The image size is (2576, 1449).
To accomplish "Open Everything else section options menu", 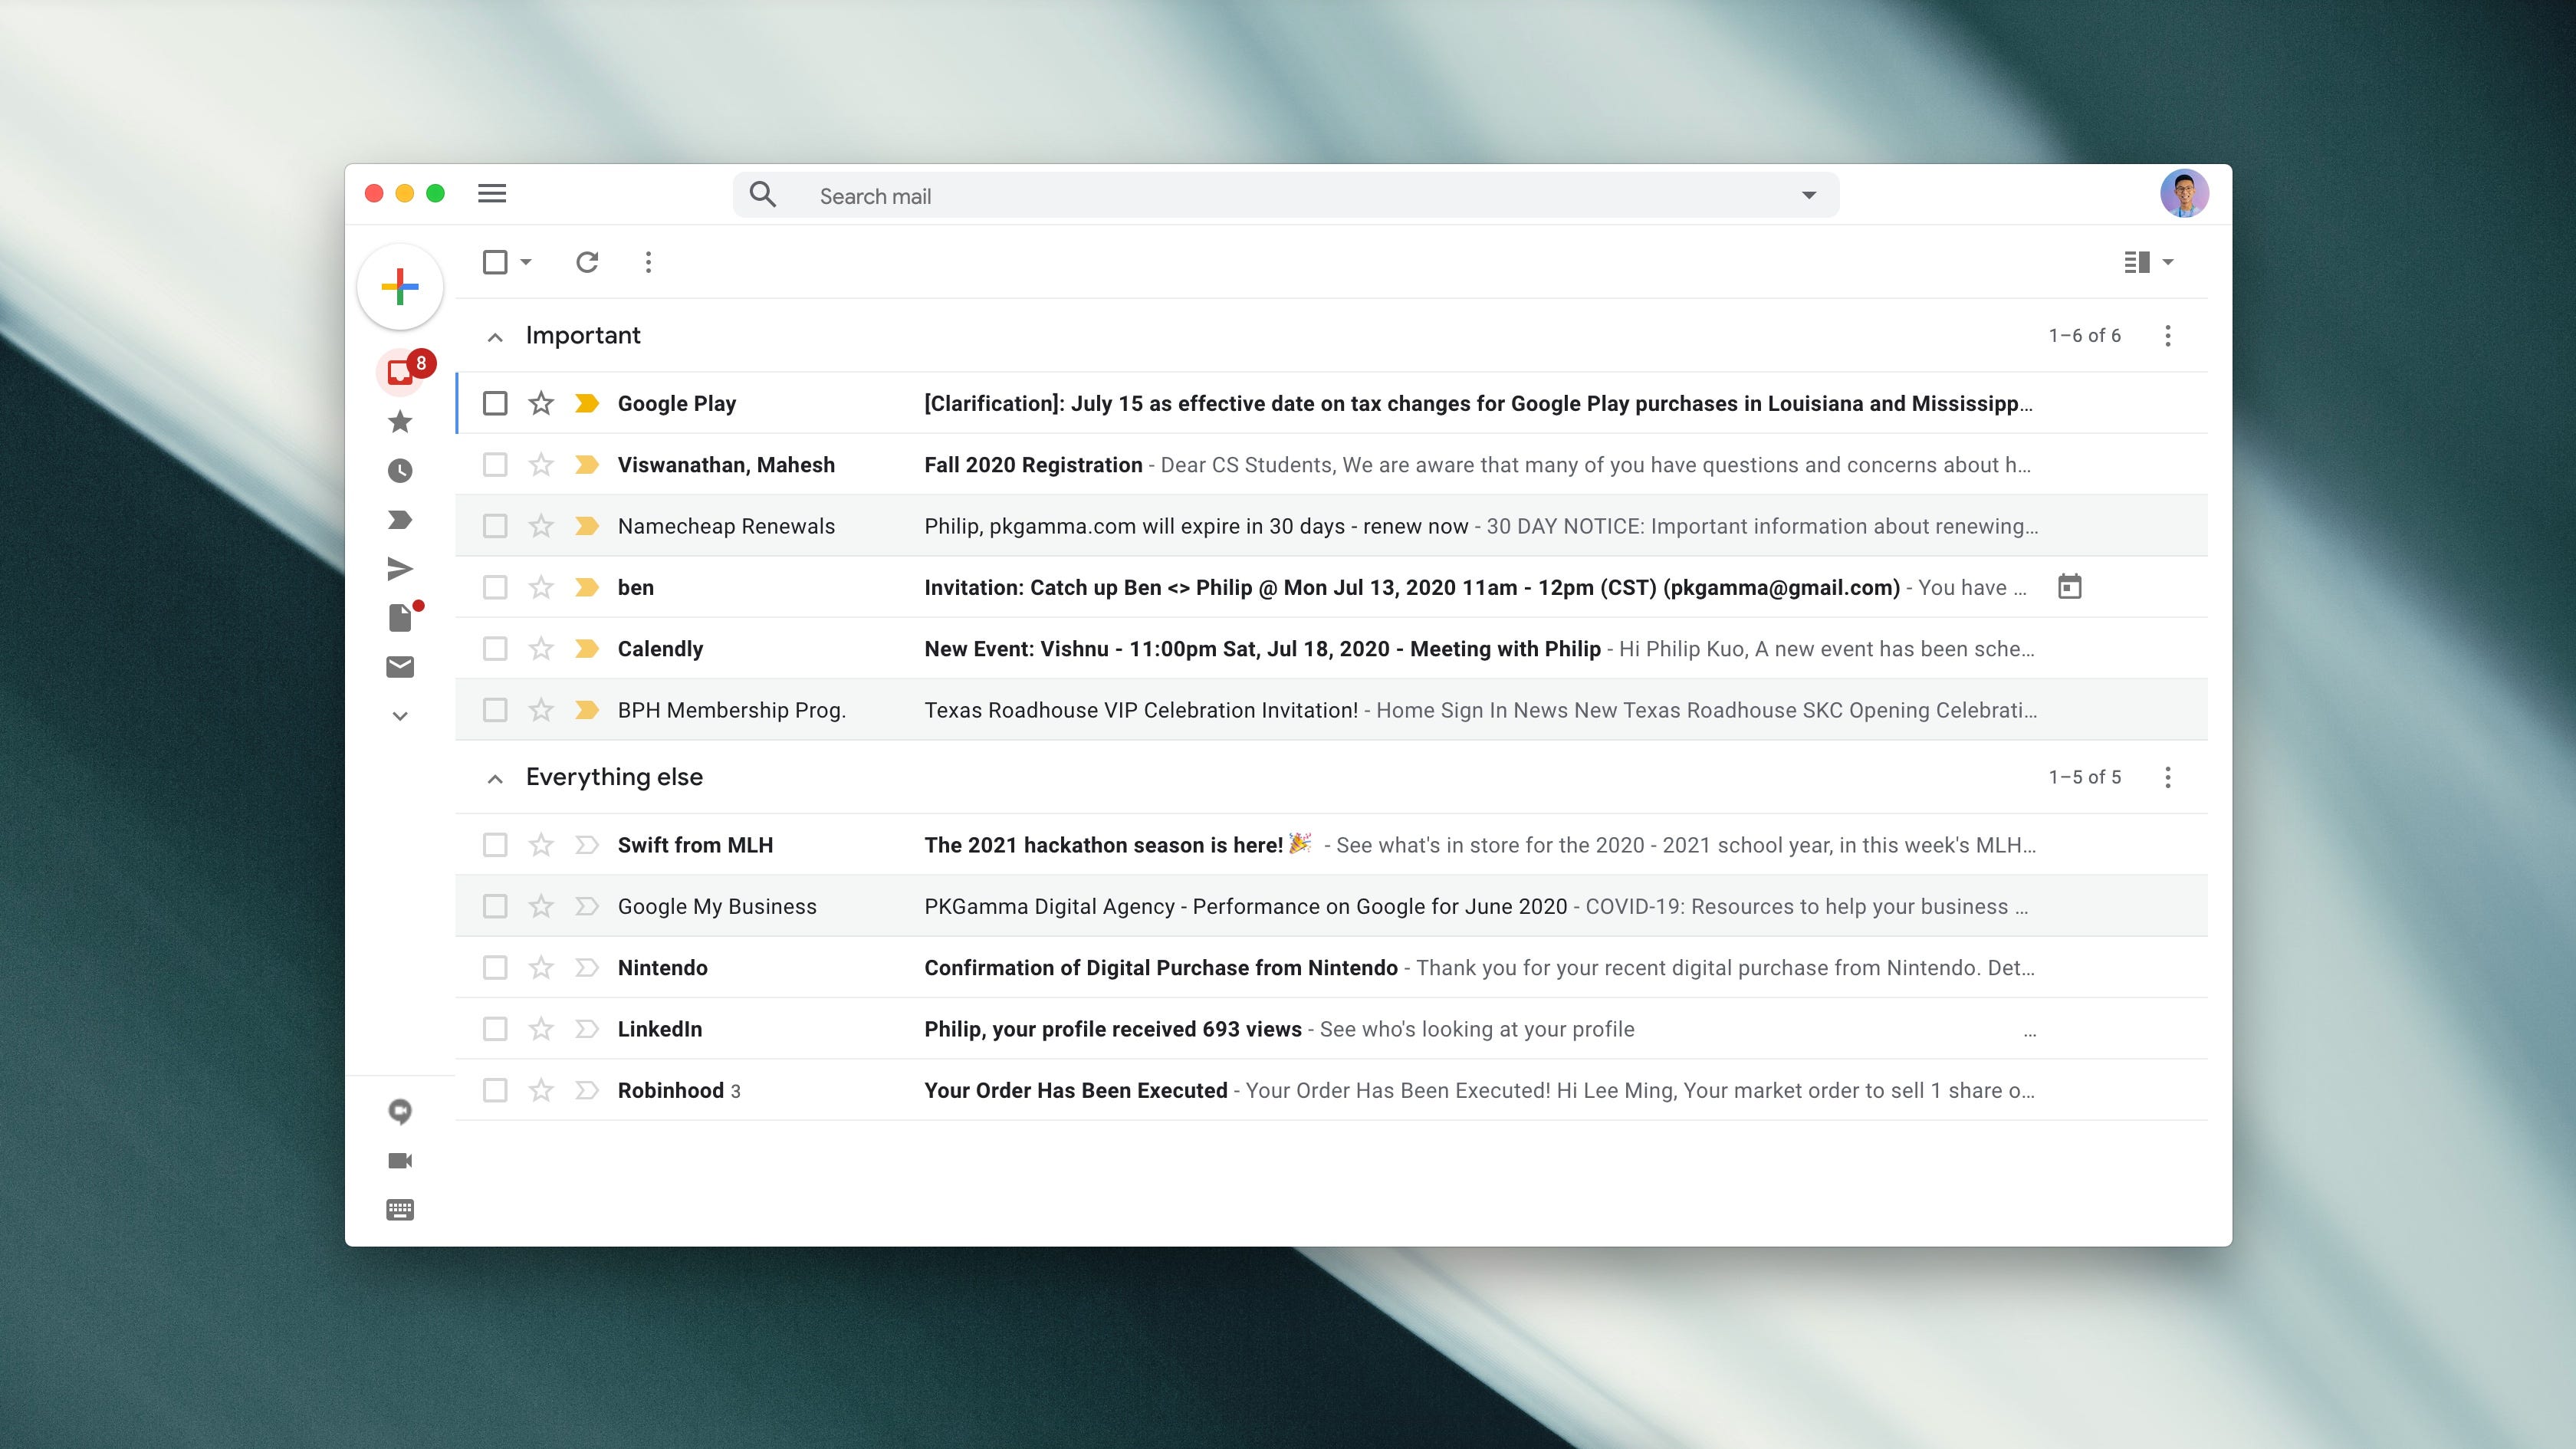I will click(2168, 778).
